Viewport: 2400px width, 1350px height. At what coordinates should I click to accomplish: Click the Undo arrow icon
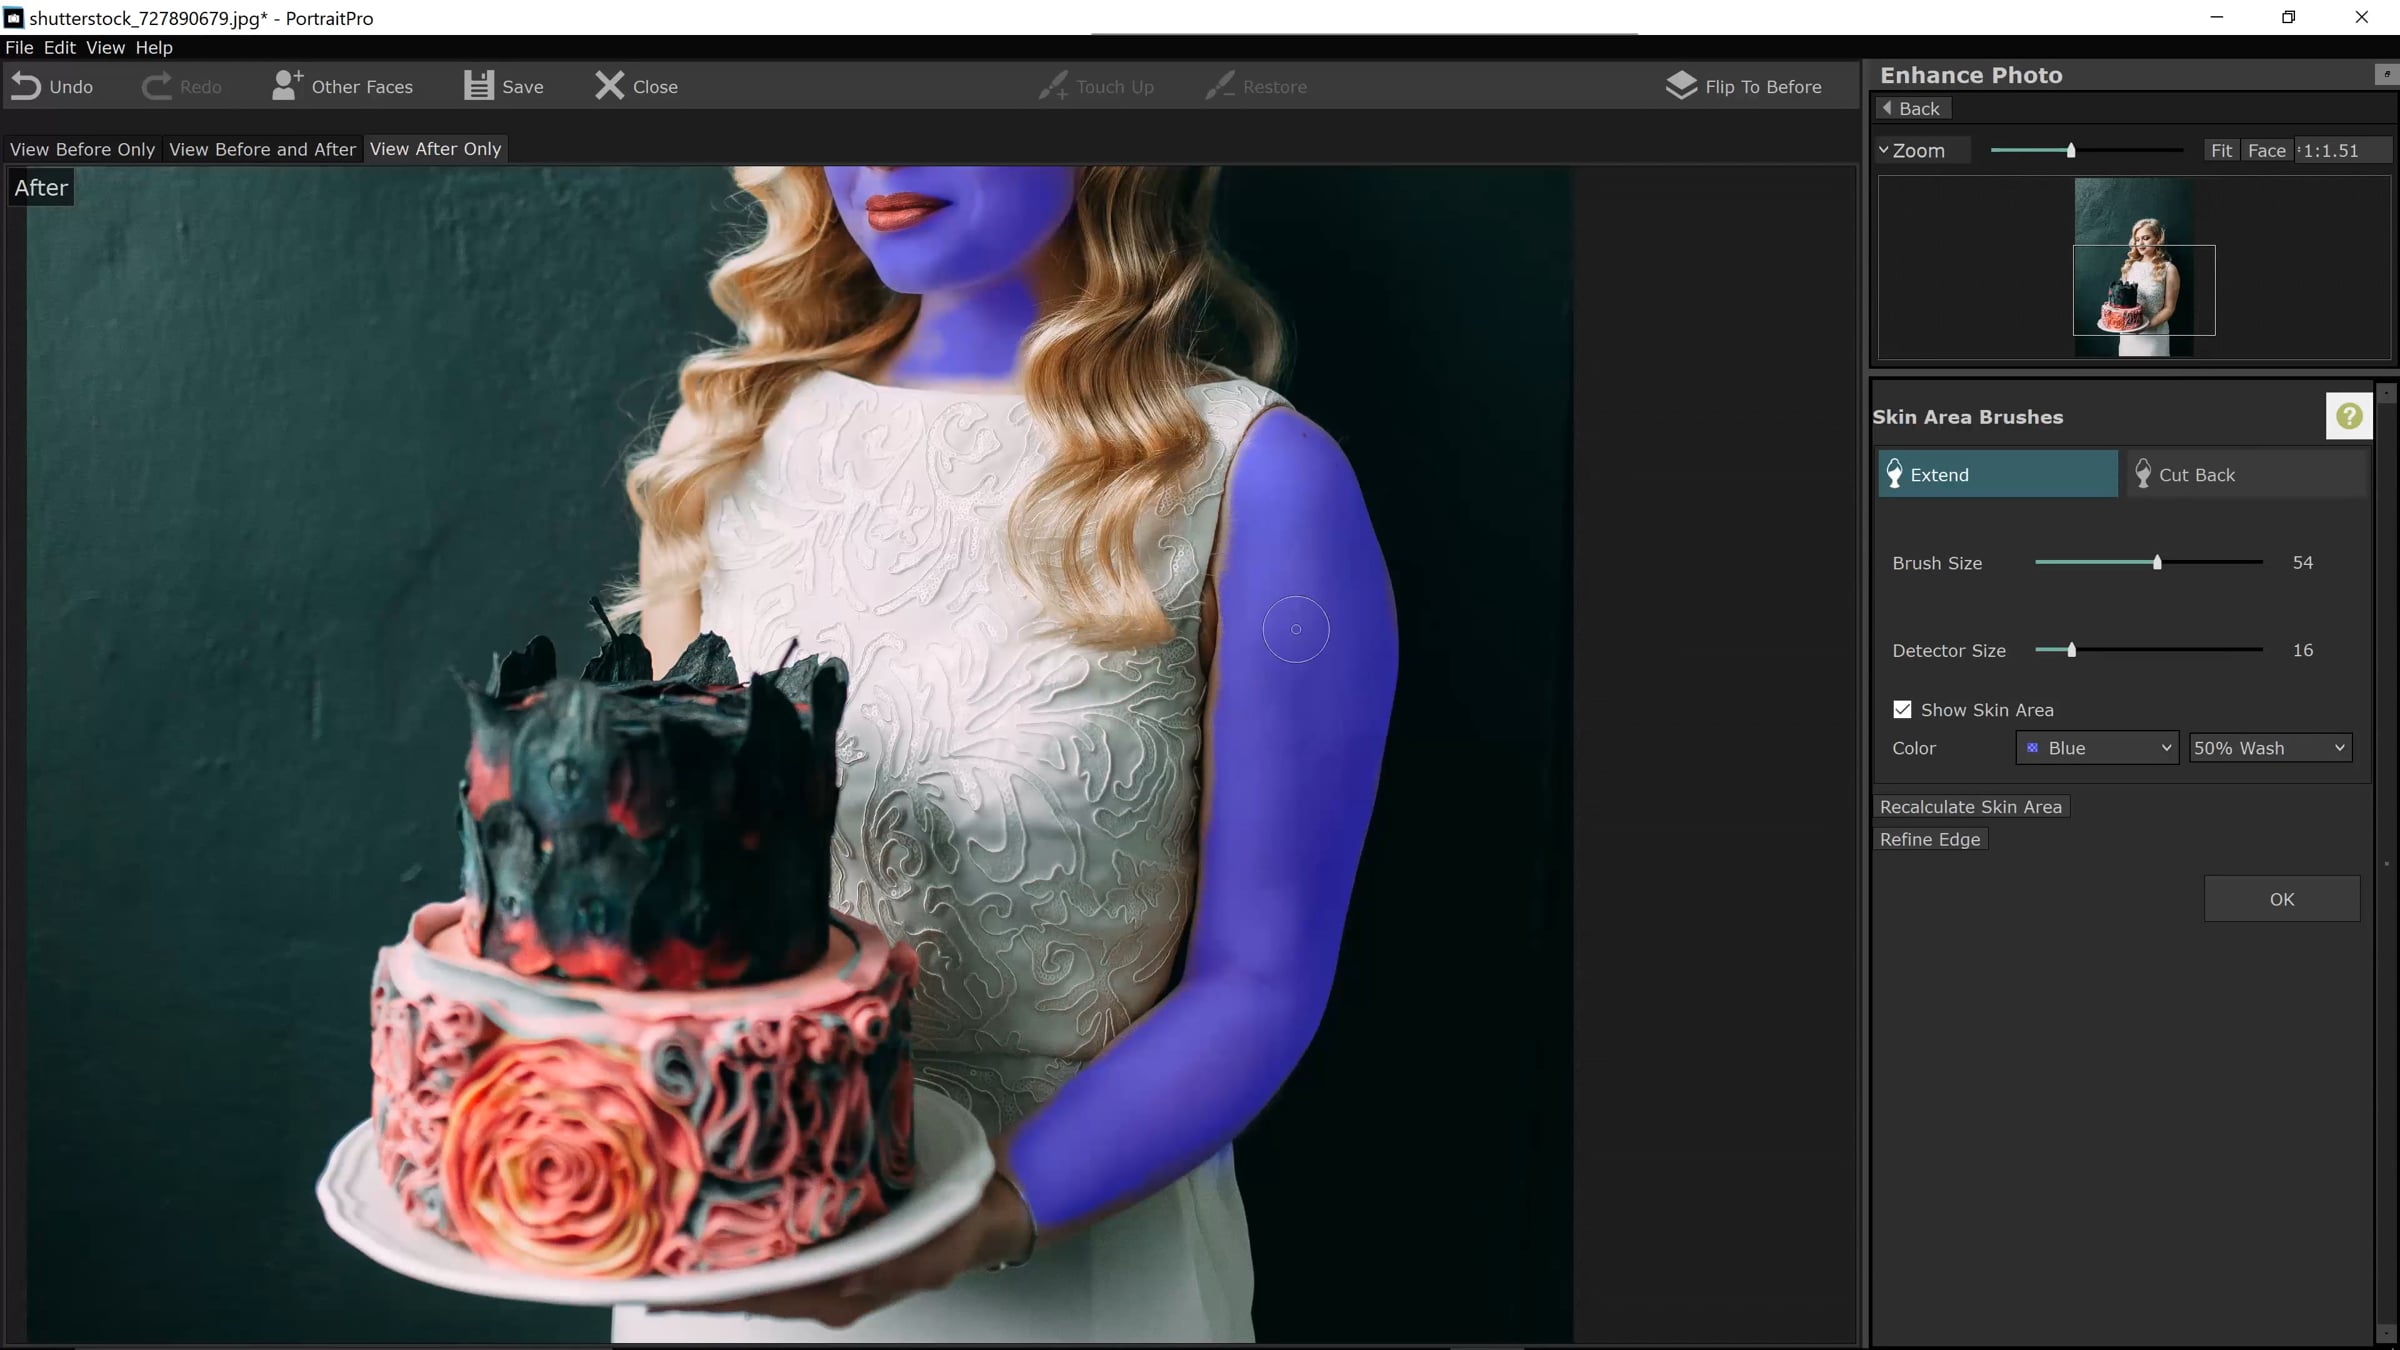coord(26,87)
